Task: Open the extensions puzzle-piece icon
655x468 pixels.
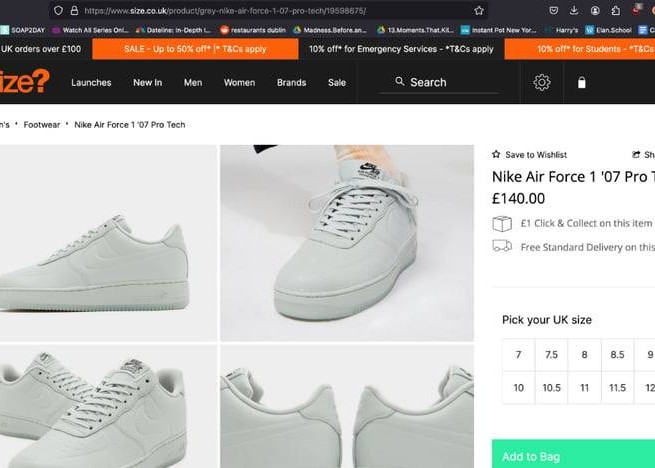Action: (615, 10)
